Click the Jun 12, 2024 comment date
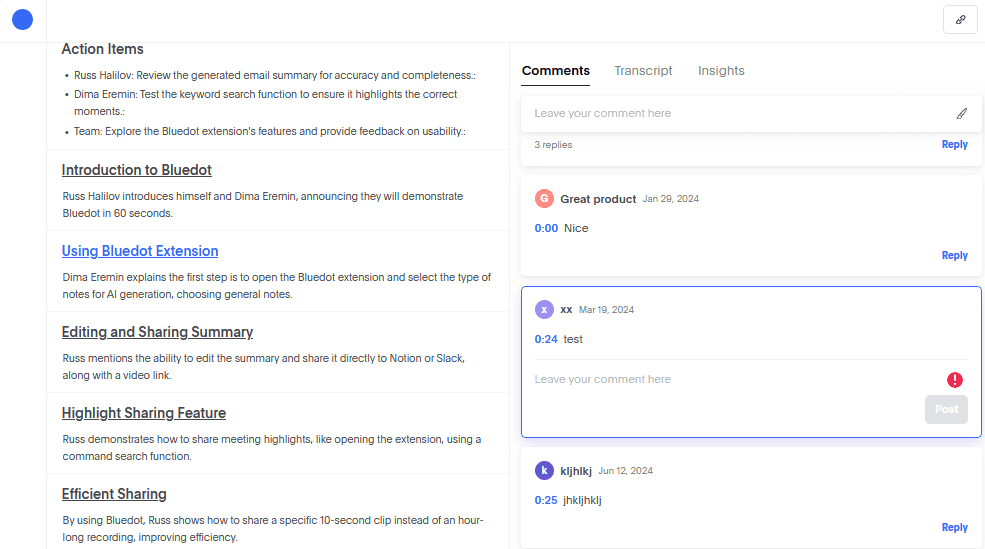The image size is (985, 549). click(625, 470)
